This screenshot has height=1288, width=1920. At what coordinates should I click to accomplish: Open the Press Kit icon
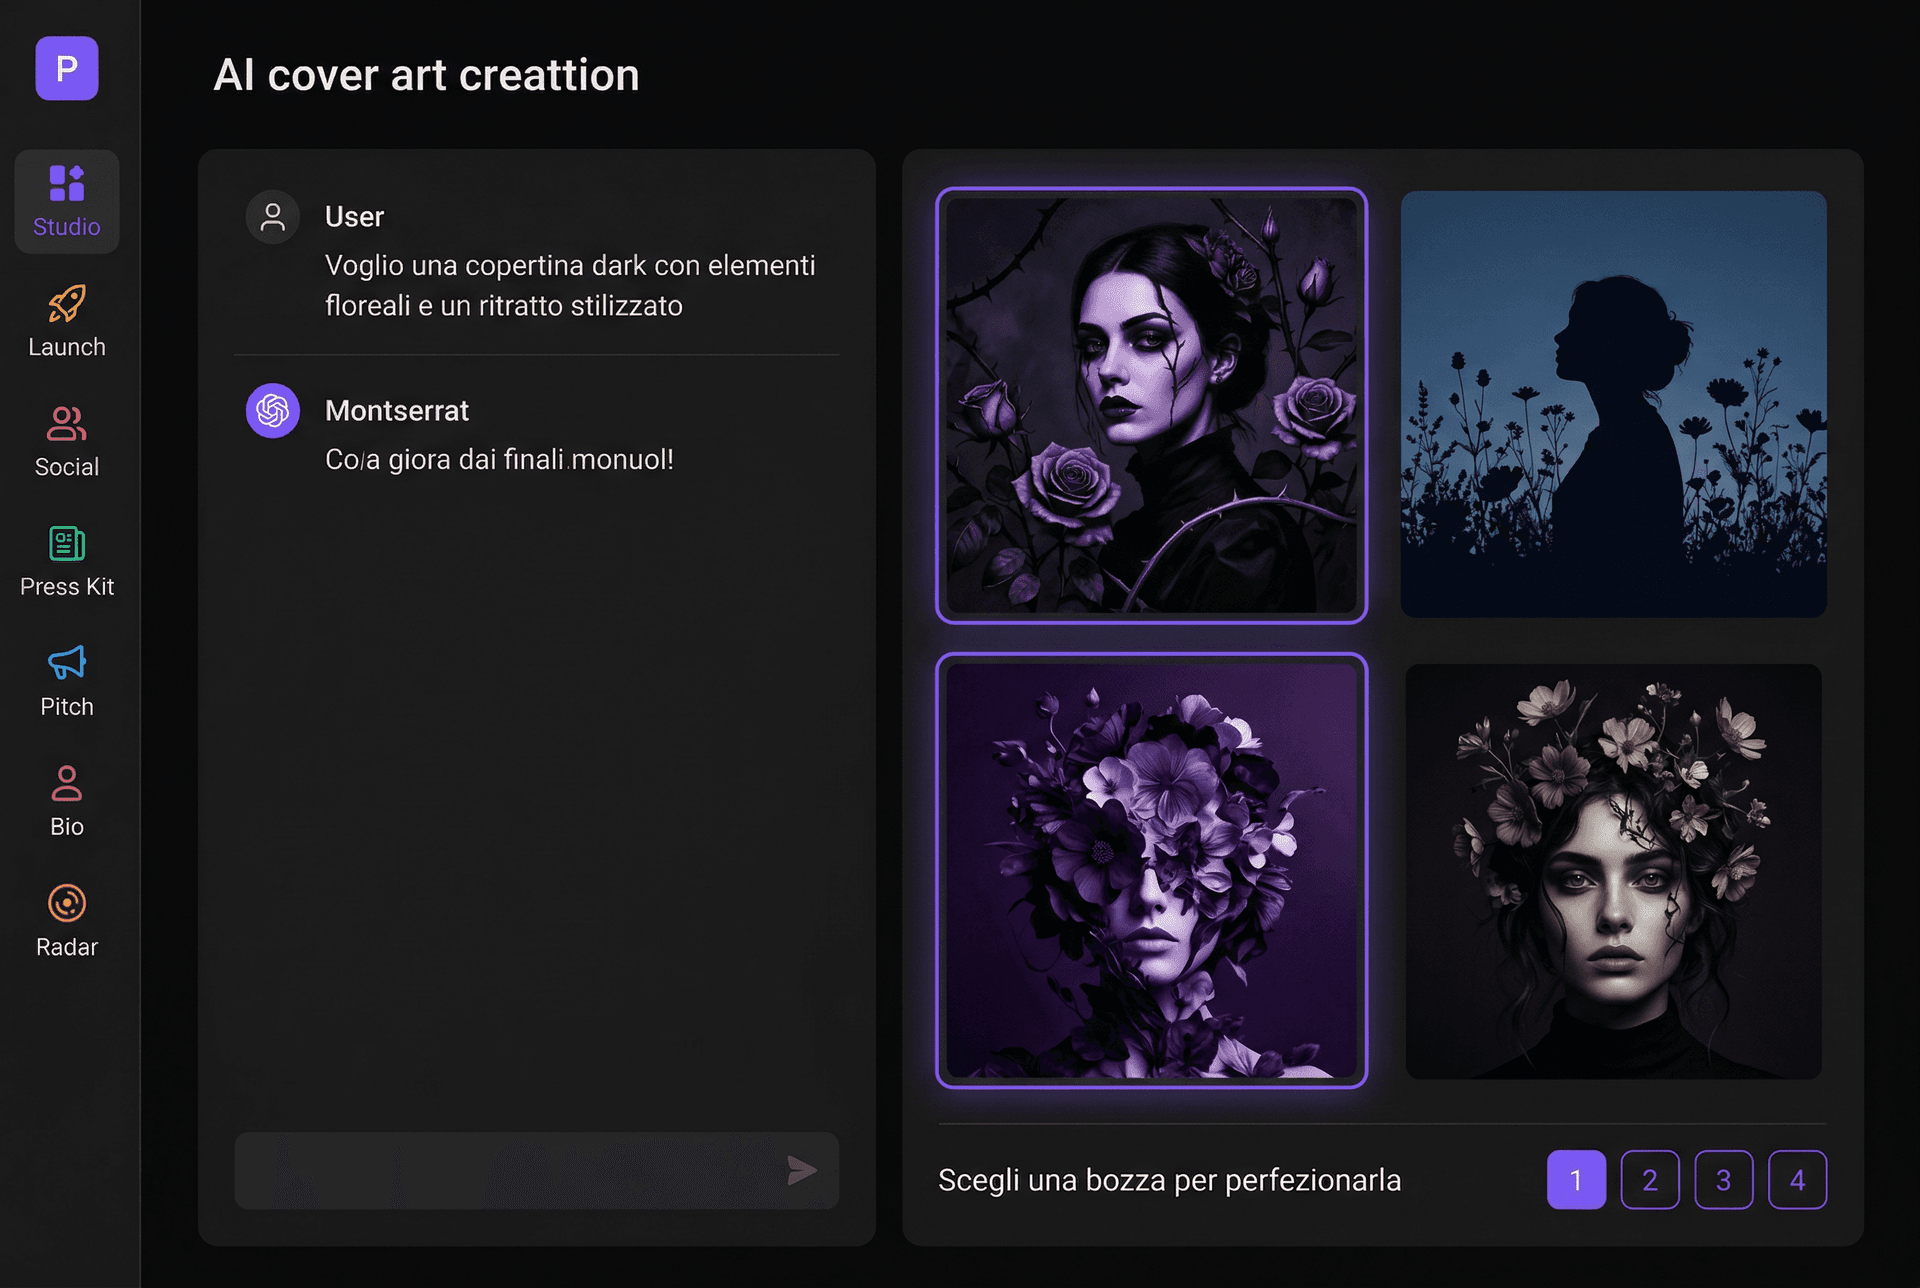[x=66, y=545]
